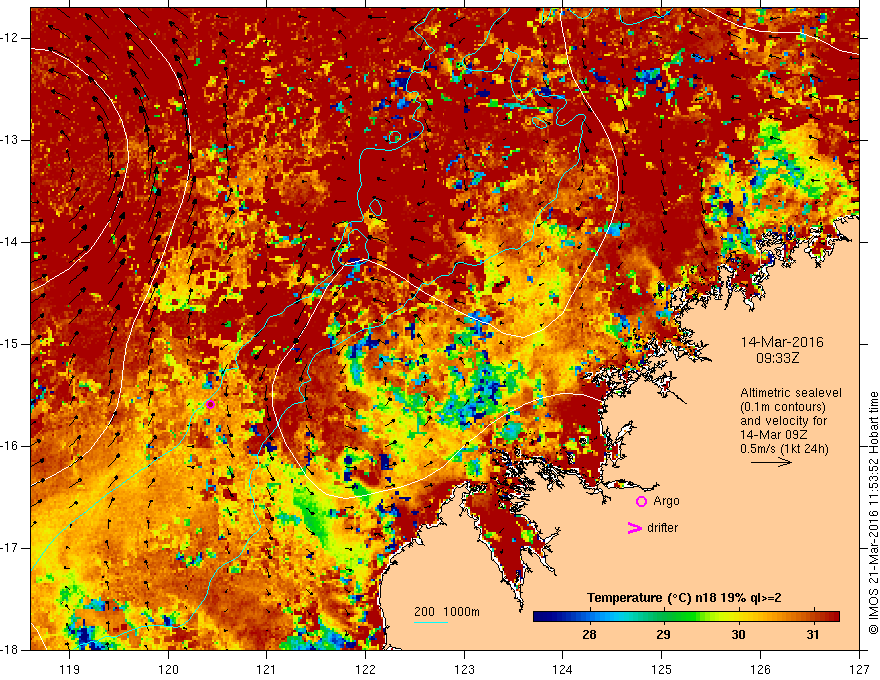This screenshot has width=880, height=680.
Task: Click the latitude label -16
Action: (9, 446)
